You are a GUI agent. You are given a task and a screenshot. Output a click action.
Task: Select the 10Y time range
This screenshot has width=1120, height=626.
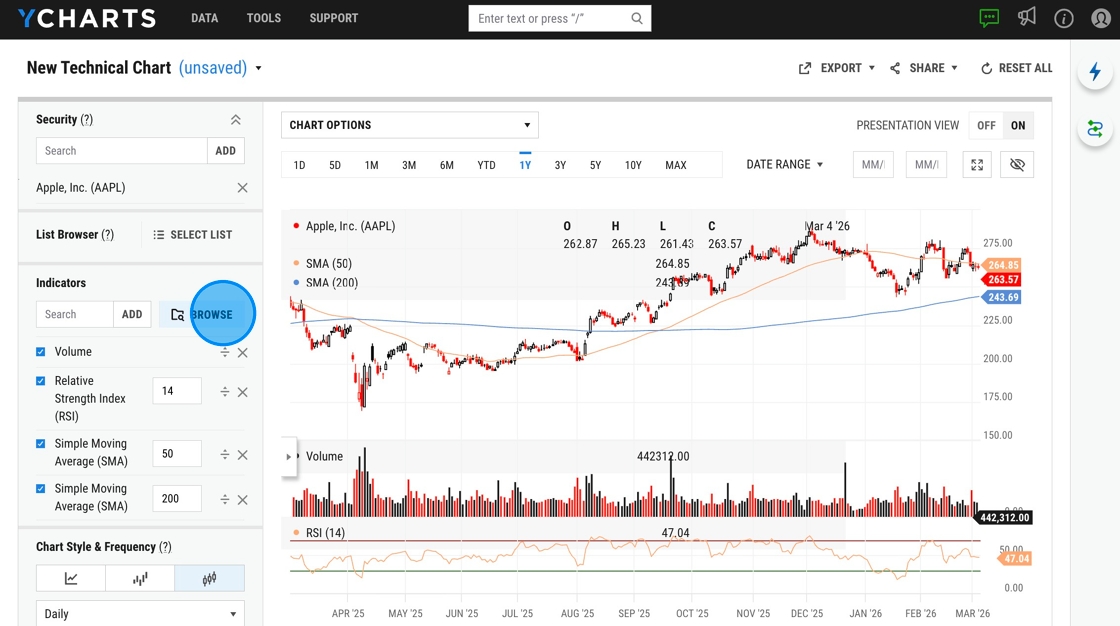point(633,165)
